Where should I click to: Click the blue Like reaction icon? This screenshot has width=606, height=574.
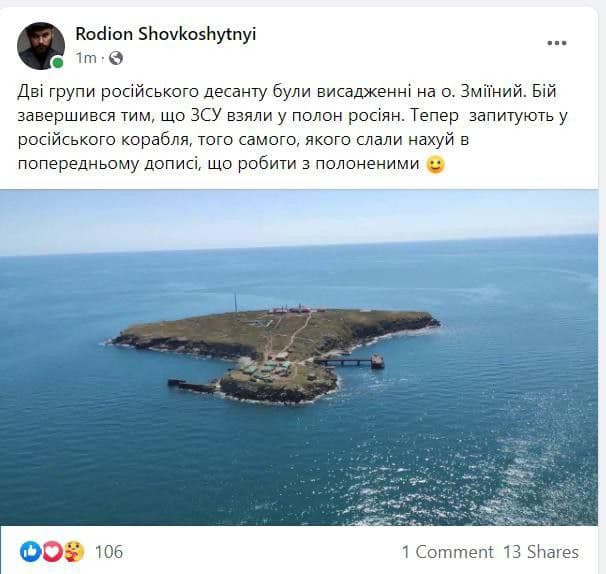30,551
